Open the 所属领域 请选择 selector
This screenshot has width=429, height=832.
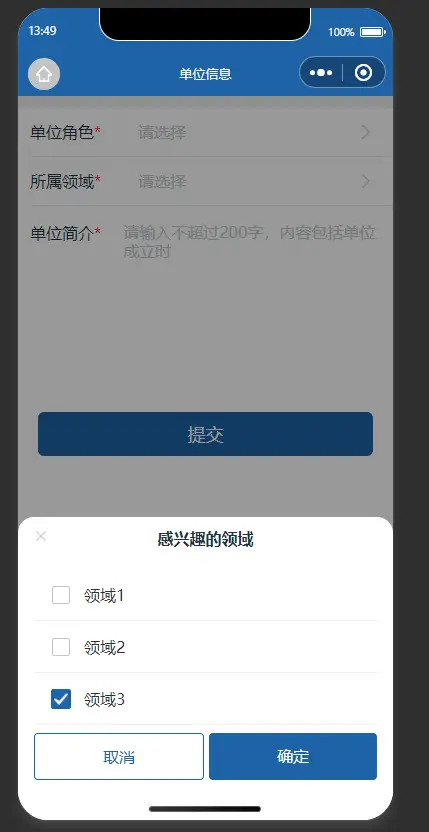162,182
